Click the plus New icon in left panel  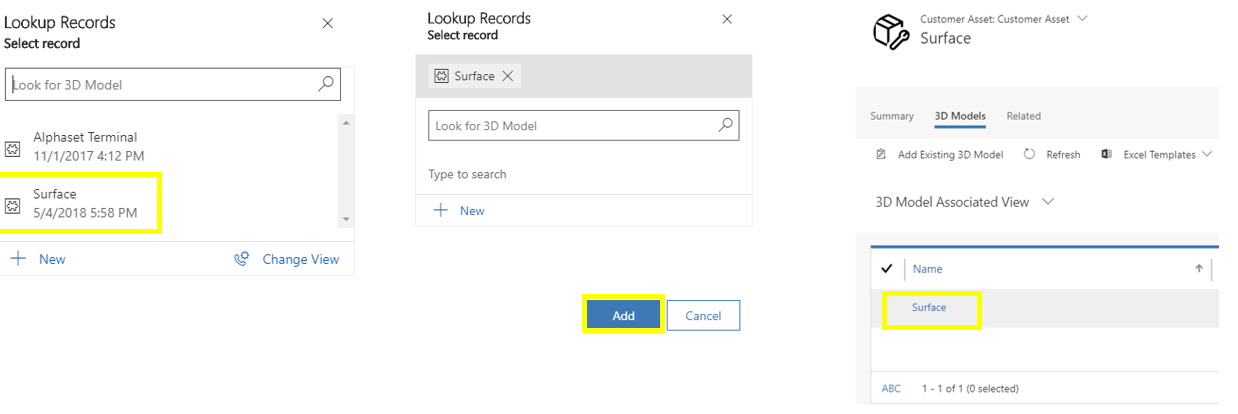tap(18, 258)
